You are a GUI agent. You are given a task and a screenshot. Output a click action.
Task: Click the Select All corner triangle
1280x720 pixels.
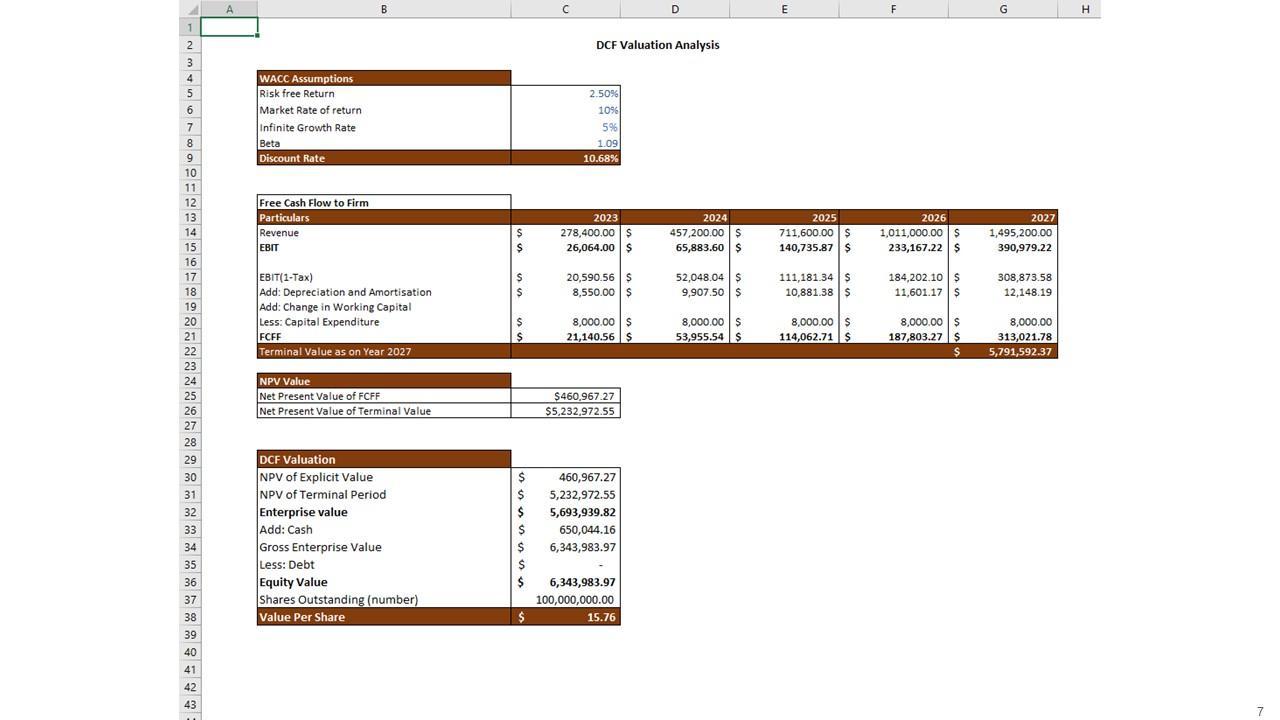(190, 9)
